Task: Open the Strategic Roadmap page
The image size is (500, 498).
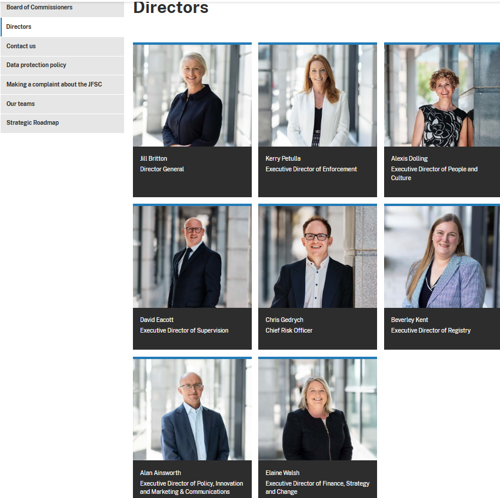Action: (x=62, y=123)
